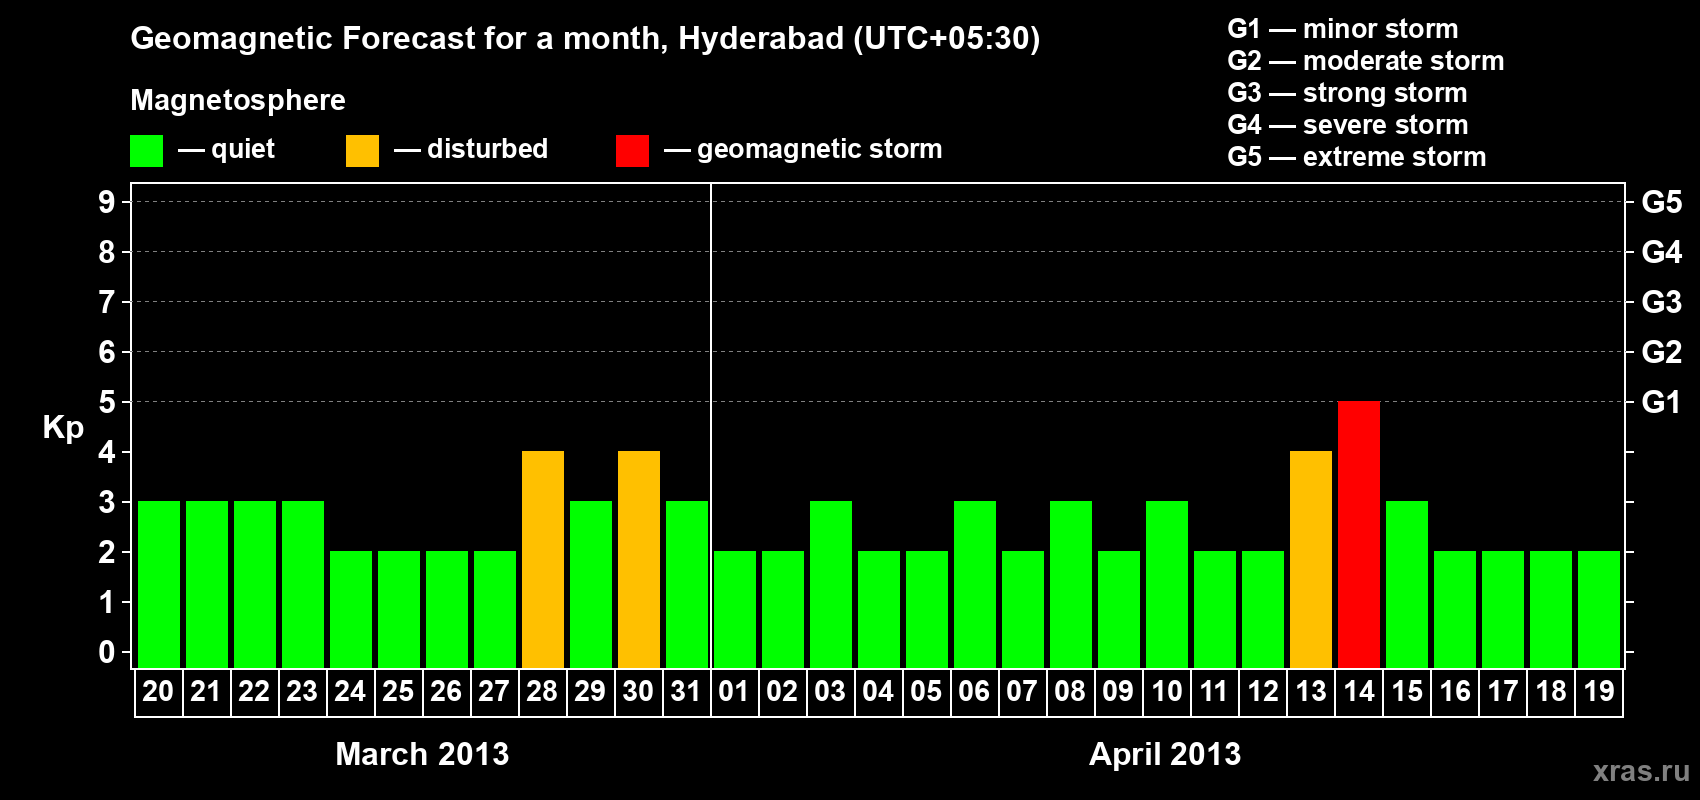The image size is (1700, 800).
Task: Click the Kp axis label
Action: [63, 428]
